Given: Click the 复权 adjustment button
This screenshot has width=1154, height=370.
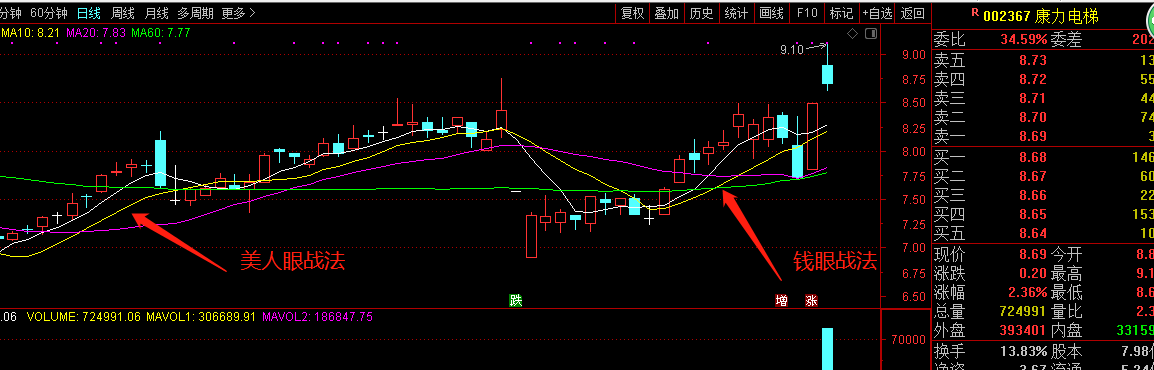Looking at the screenshot, I should click(x=633, y=13).
